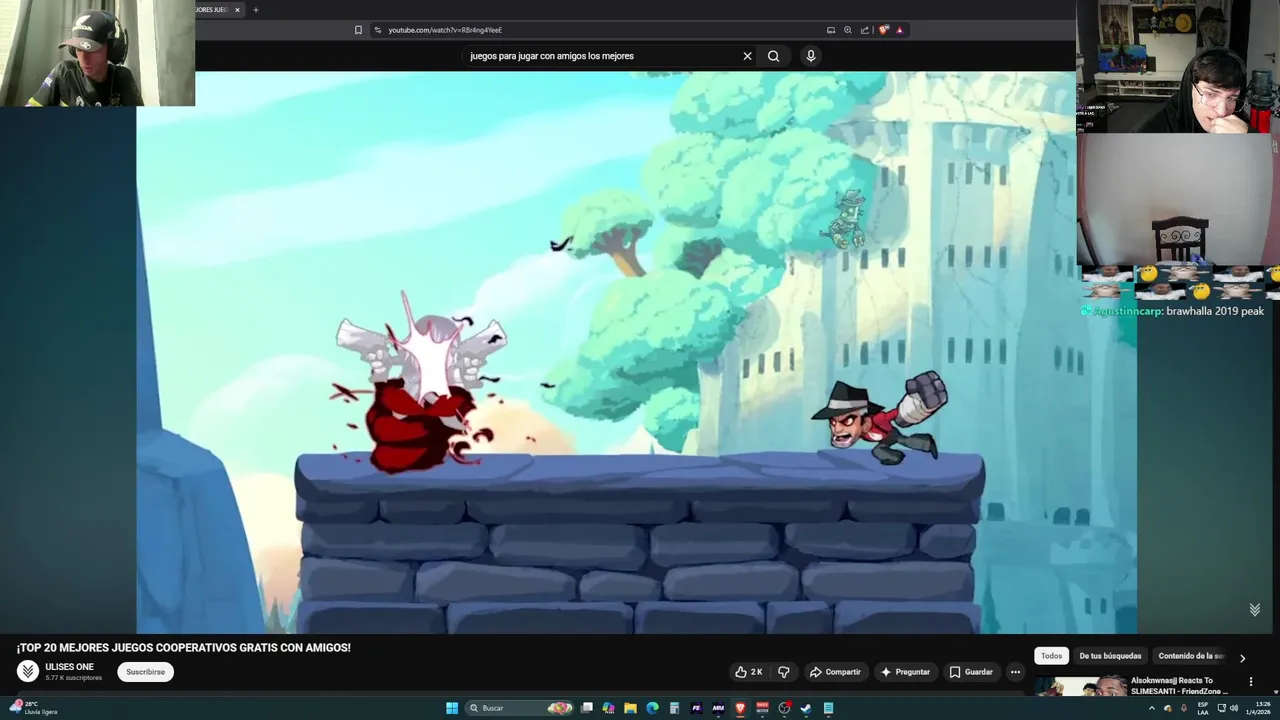
Task: Click the picture-in-picture icon in address bar
Action: tap(831, 30)
